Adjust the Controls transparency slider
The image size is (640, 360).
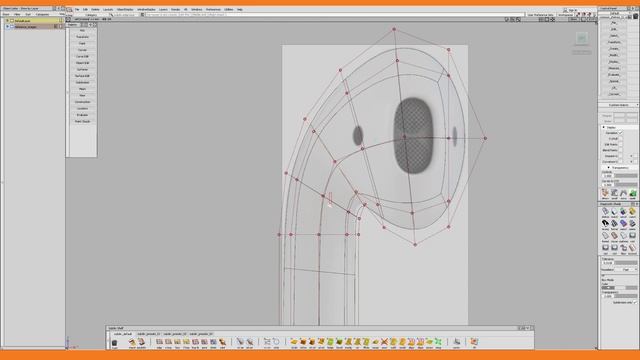[x=626, y=176]
